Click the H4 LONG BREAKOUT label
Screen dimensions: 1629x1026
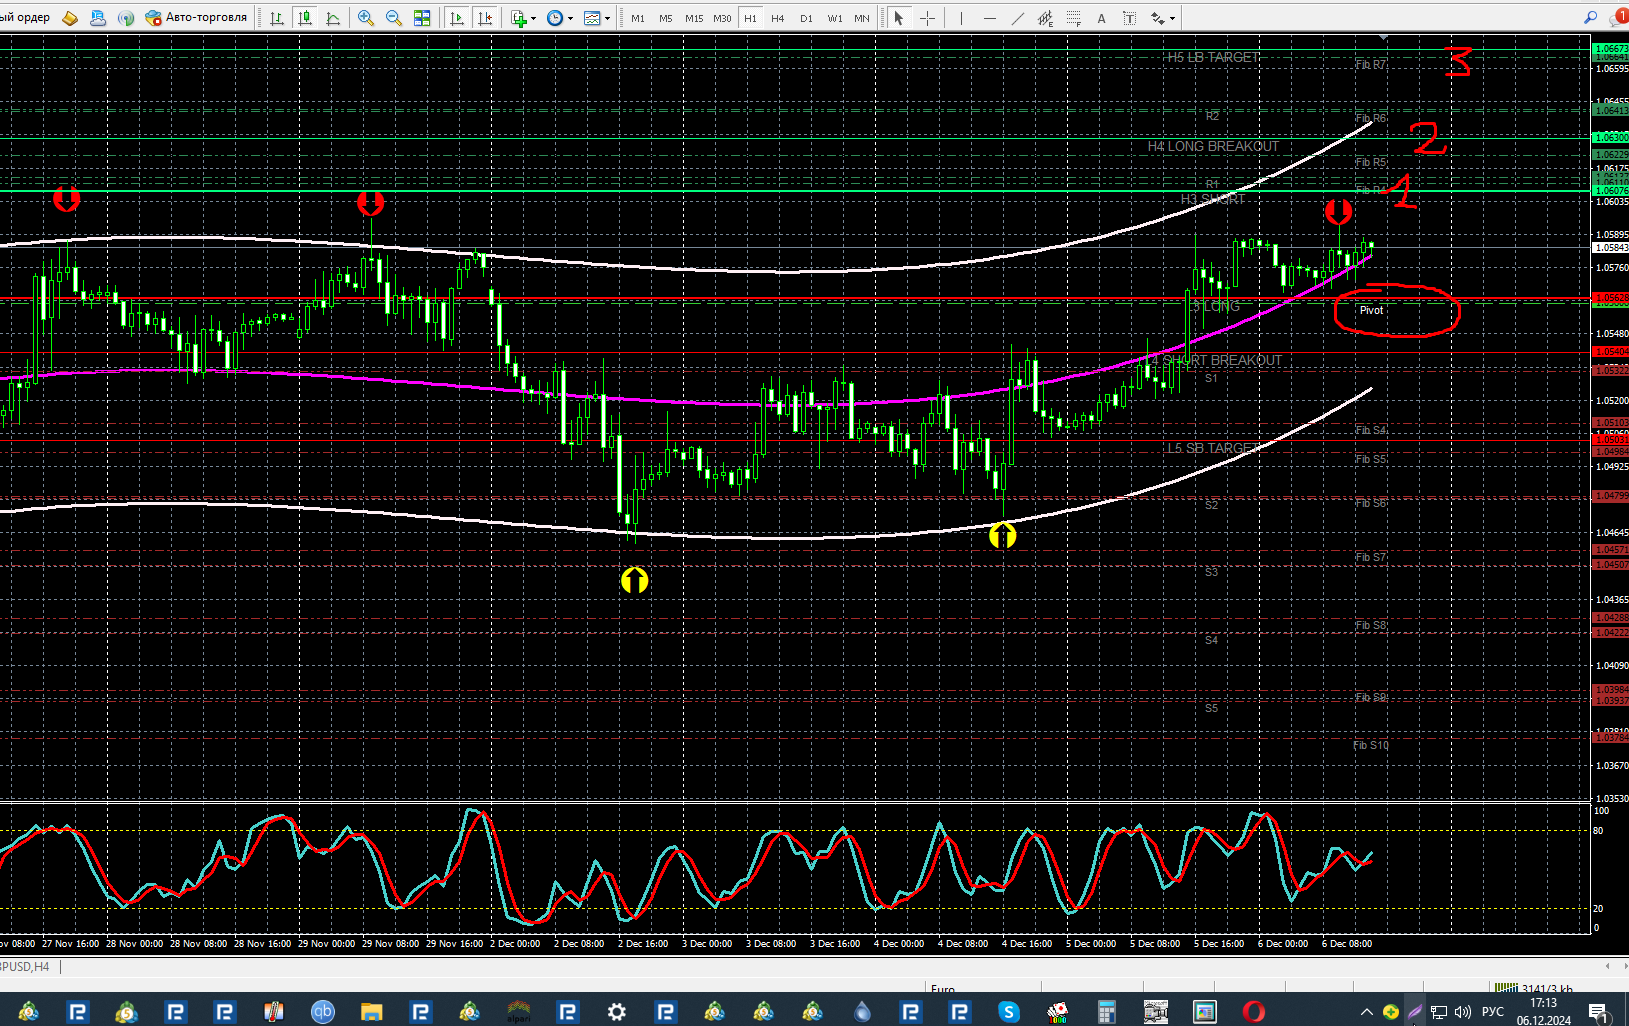click(x=1213, y=147)
